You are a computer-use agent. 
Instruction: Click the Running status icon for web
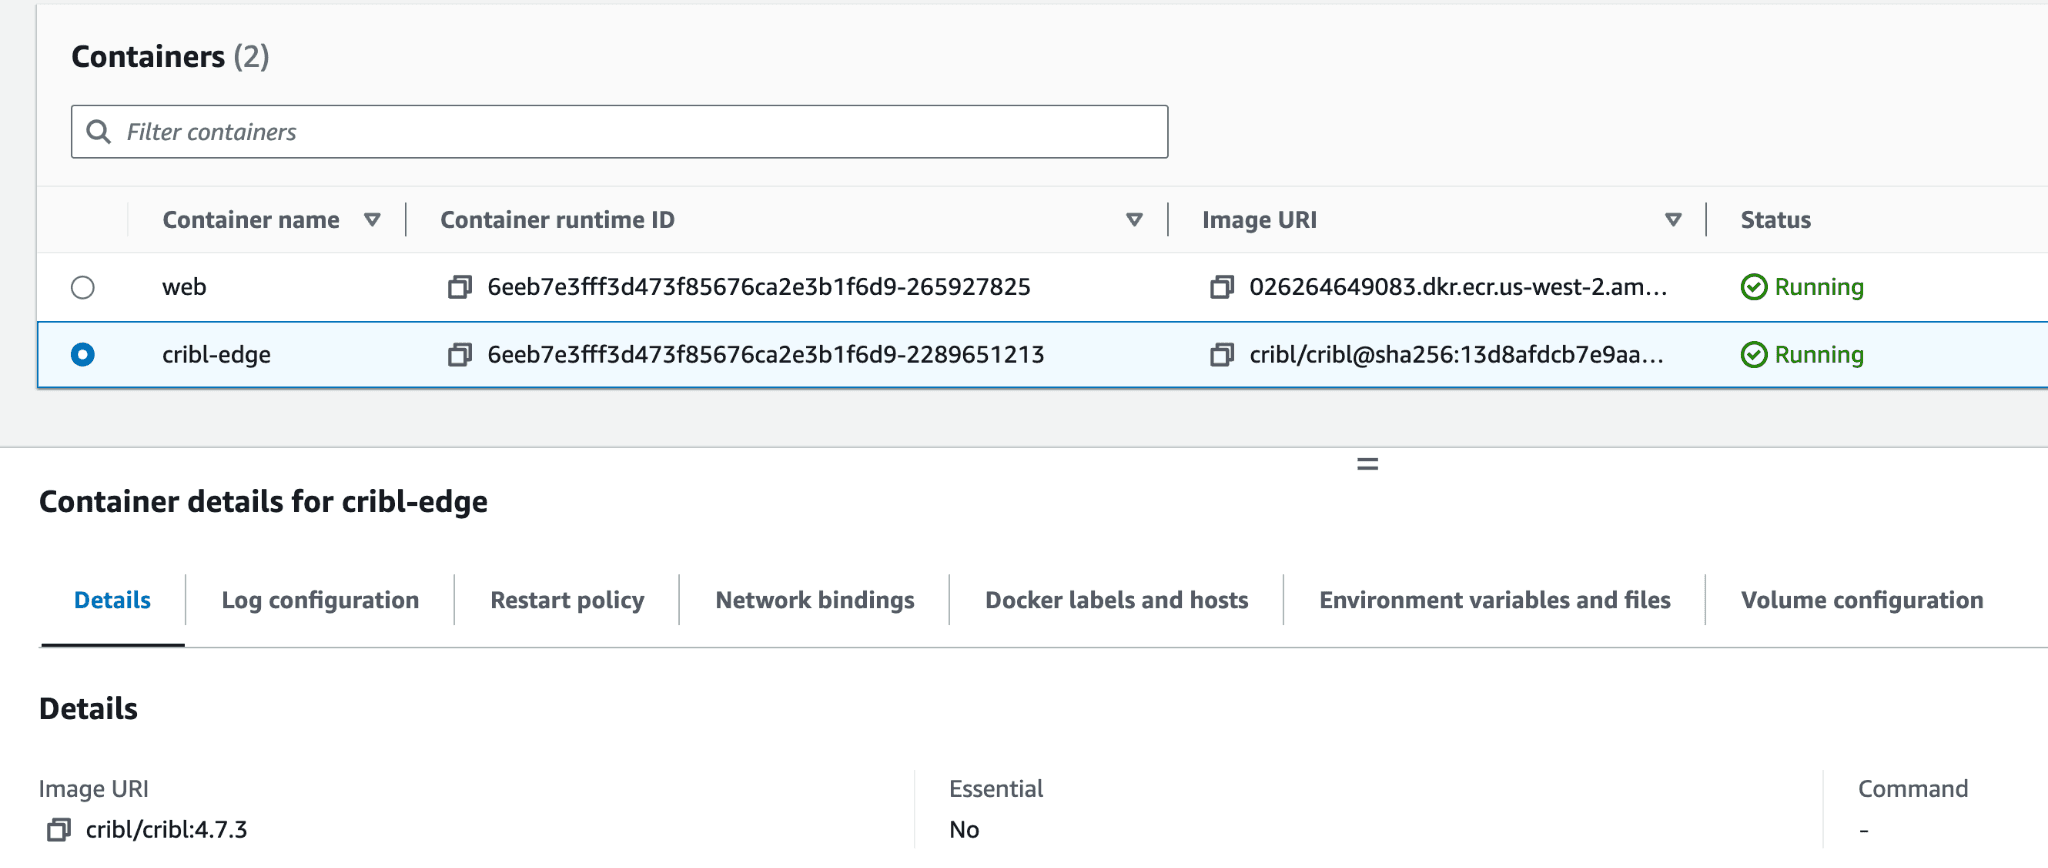(1754, 288)
